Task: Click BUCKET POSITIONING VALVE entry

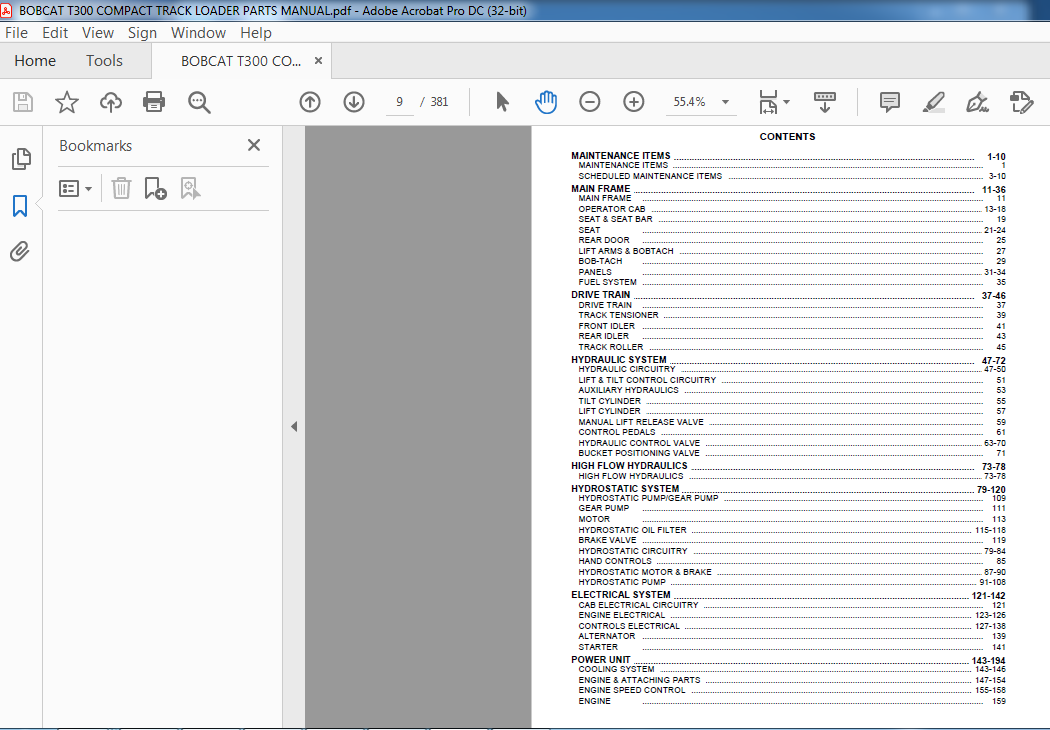Action: tap(639, 453)
